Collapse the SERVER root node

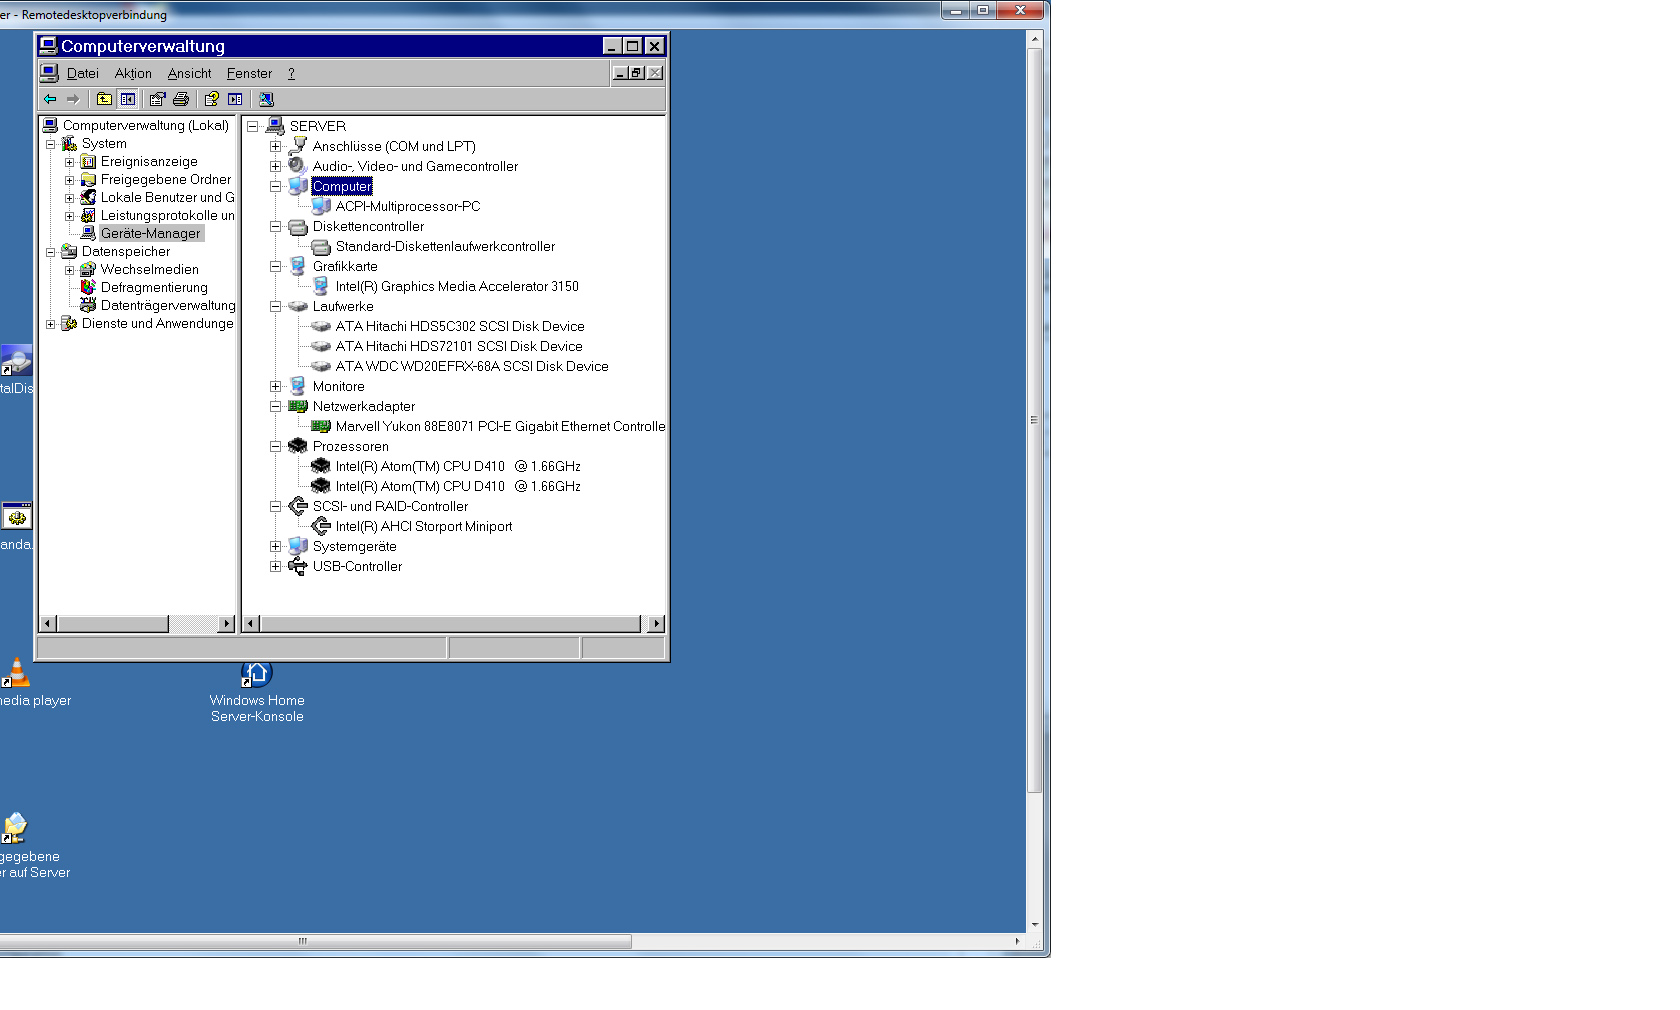click(x=253, y=126)
